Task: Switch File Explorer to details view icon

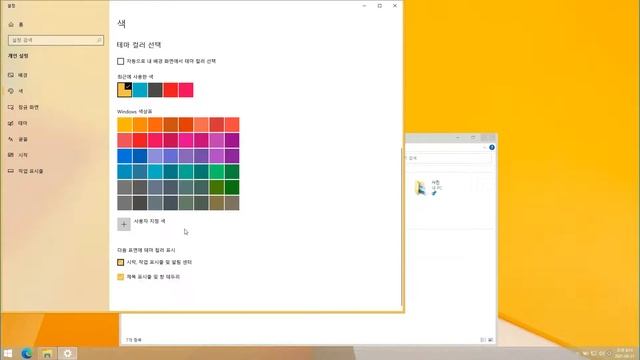Action: (x=483, y=340)
